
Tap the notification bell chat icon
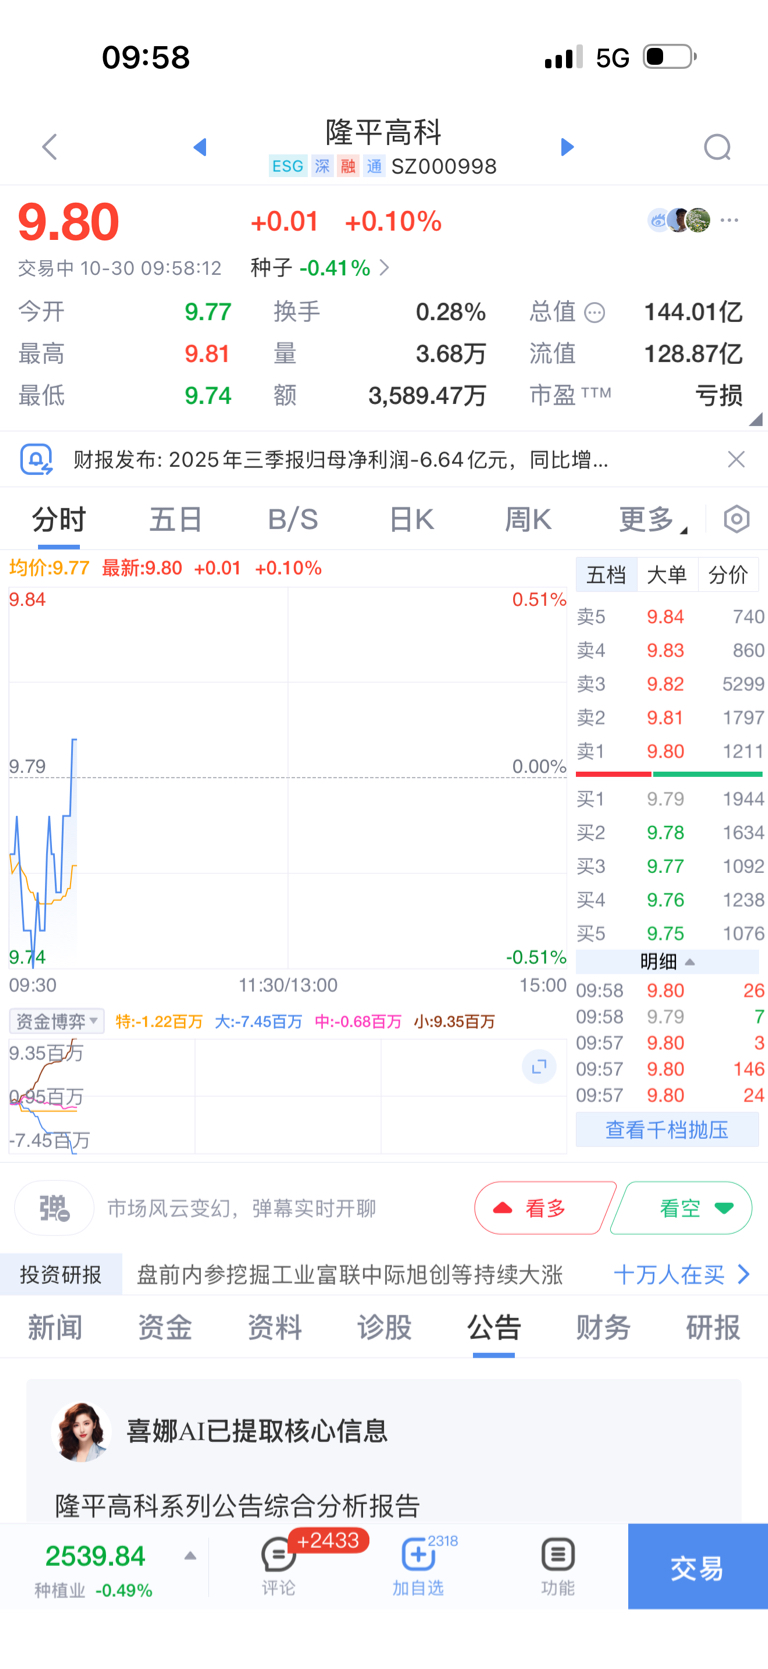click(x=37, y=460)
